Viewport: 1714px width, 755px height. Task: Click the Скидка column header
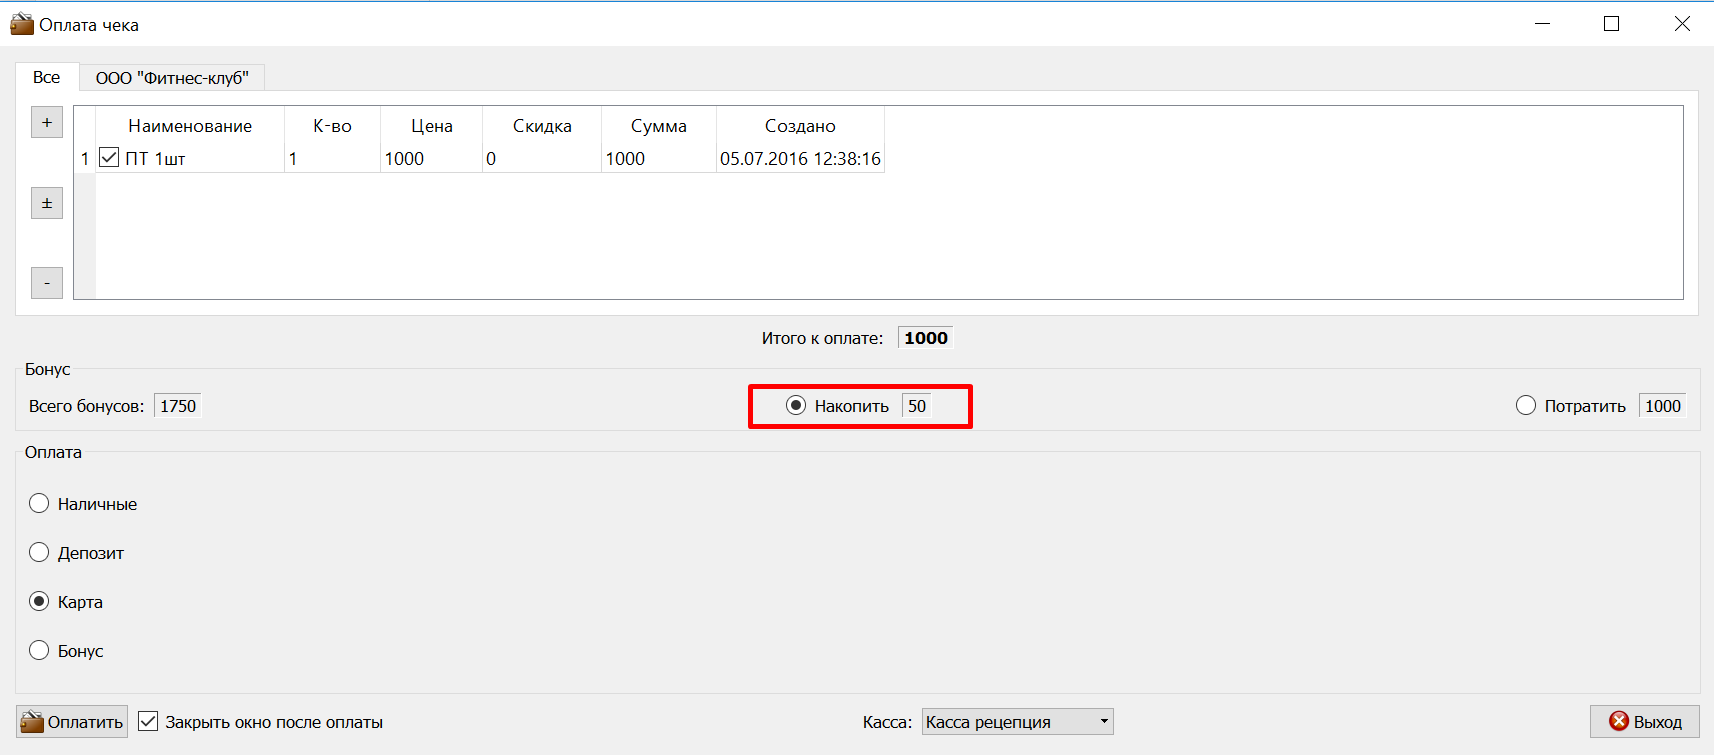click(x=542, y=126)
